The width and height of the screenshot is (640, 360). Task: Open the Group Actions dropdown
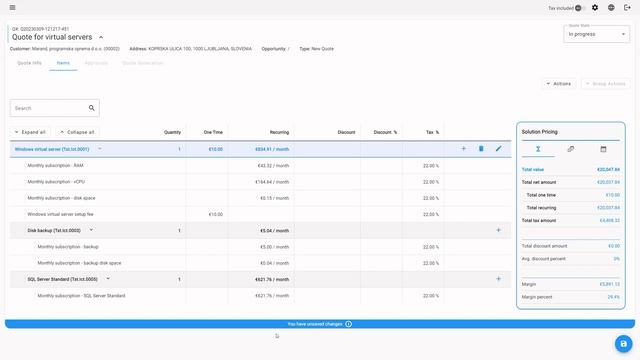tap(606, 84)
